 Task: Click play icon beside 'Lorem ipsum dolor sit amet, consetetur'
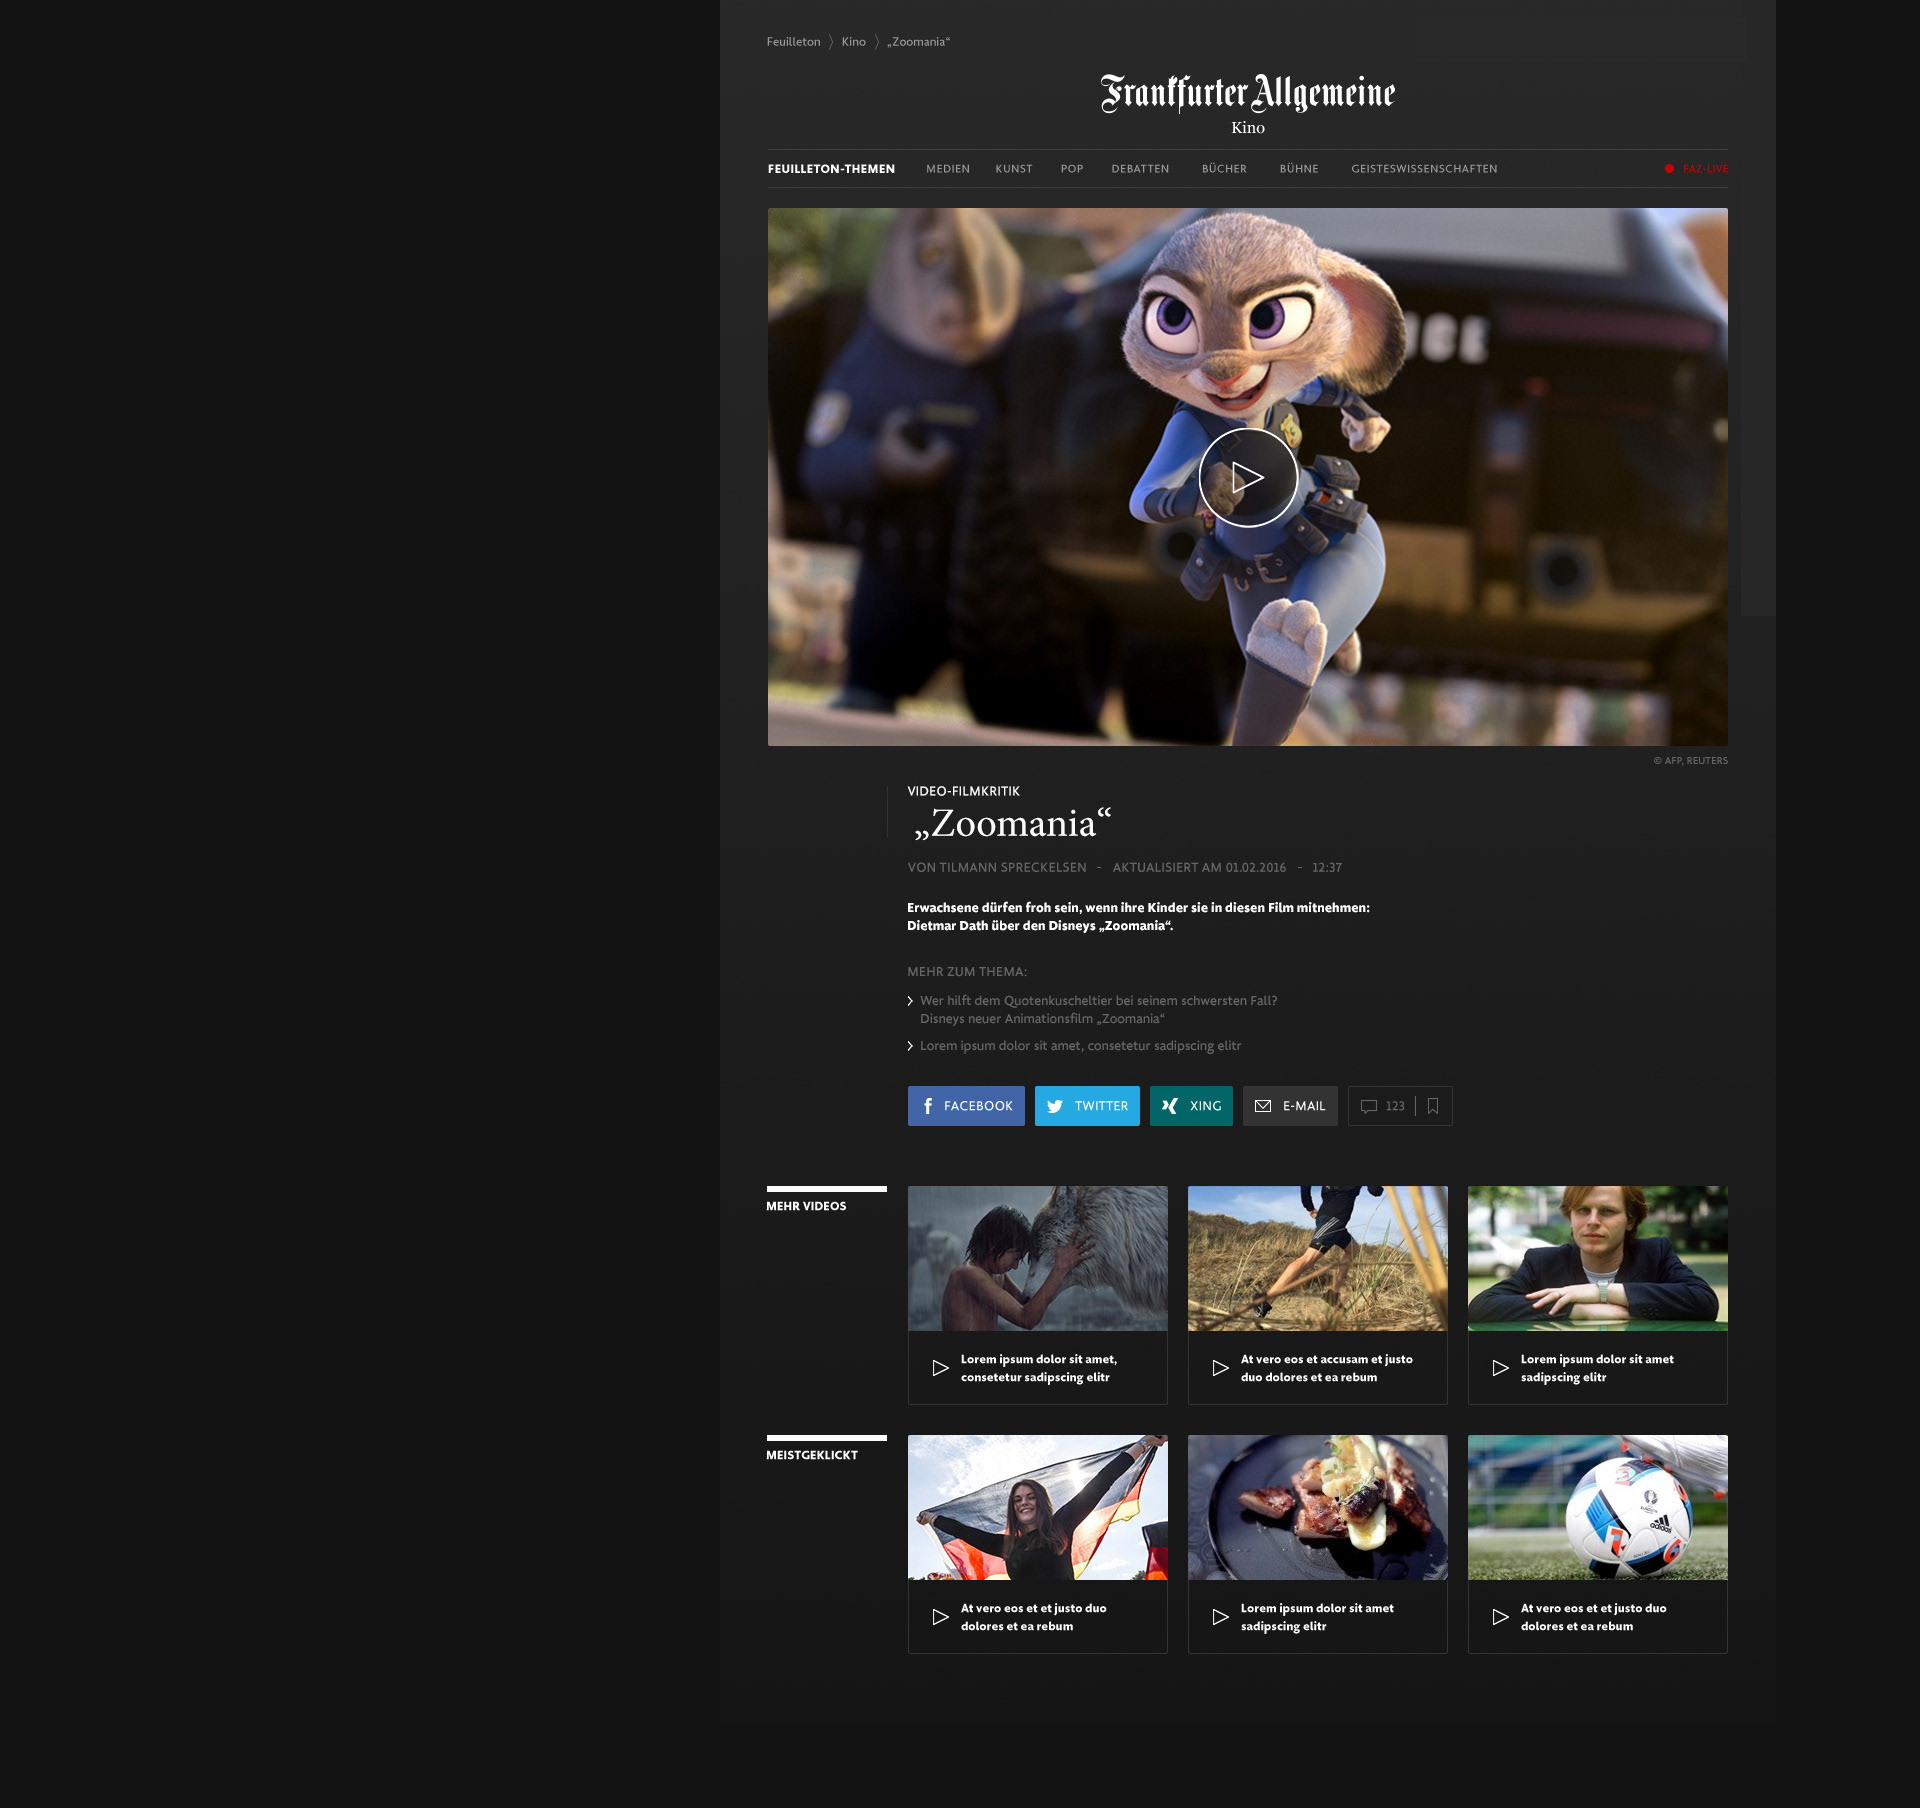[940, 1368]
